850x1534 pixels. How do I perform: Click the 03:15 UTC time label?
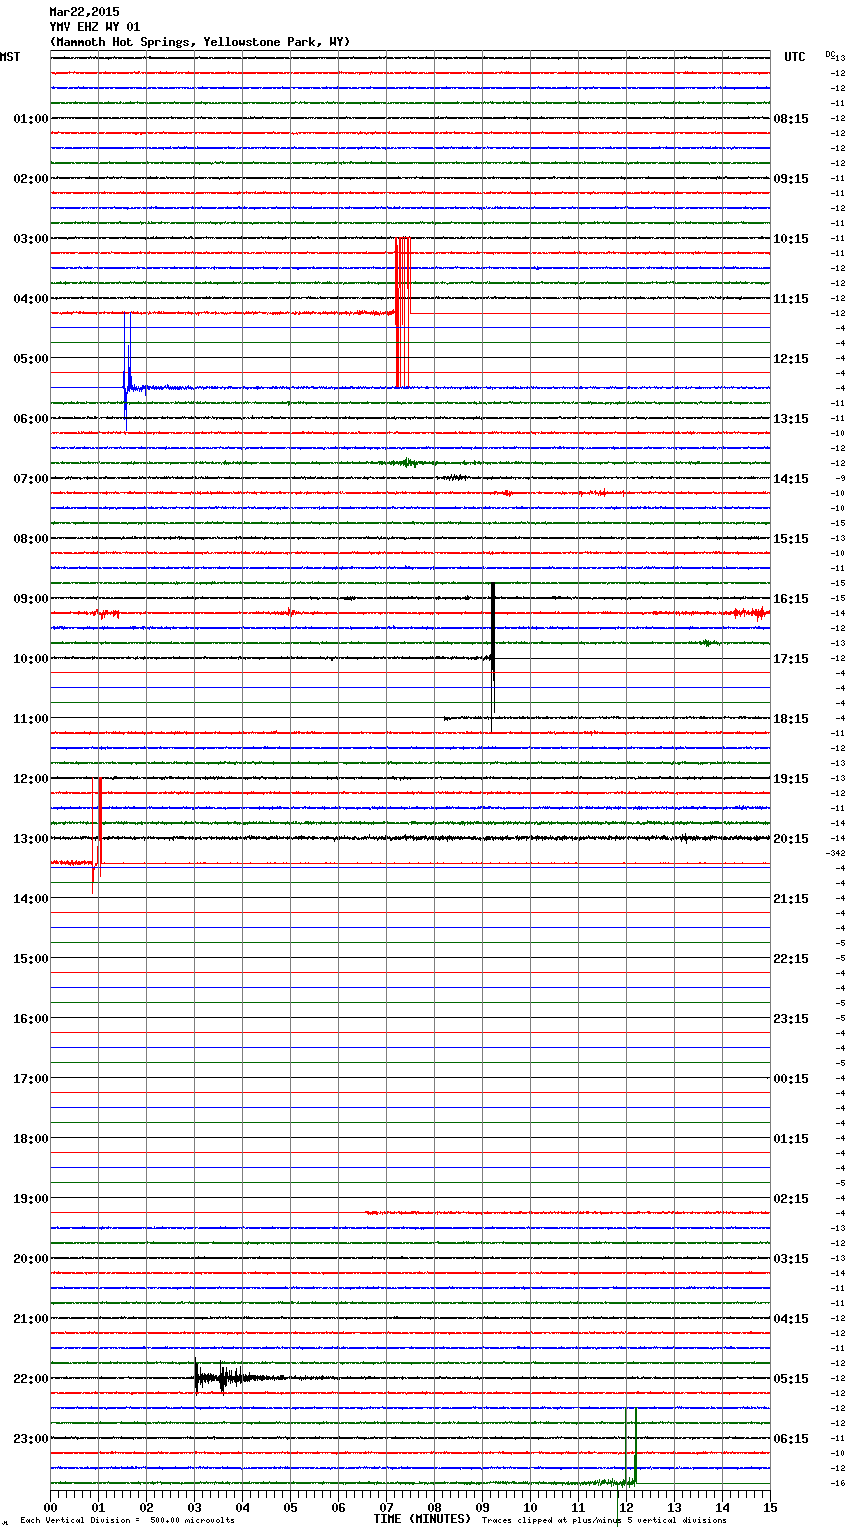(791, 1259)
